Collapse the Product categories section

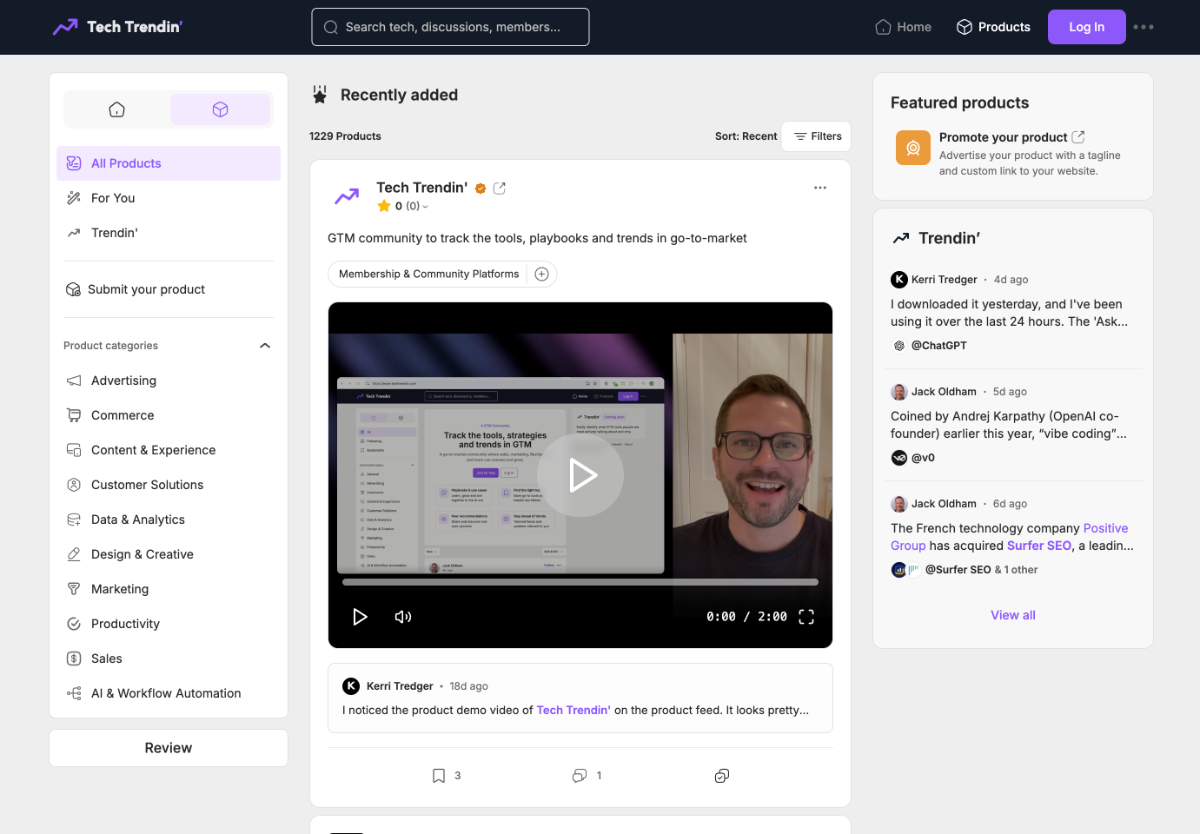tap(265, 346)
